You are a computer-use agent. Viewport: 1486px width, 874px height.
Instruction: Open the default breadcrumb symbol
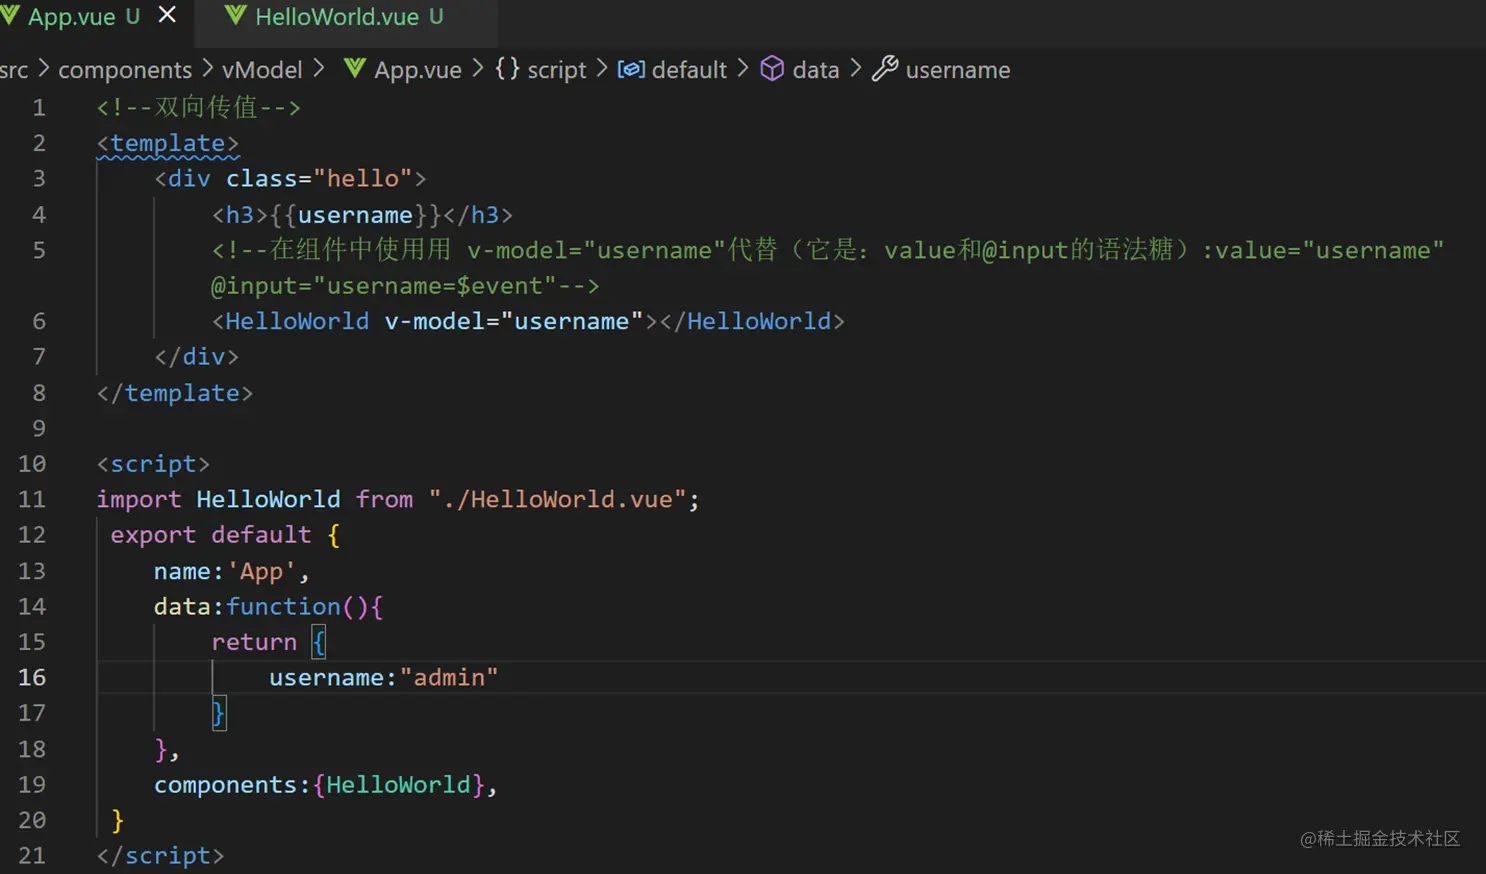689,70
